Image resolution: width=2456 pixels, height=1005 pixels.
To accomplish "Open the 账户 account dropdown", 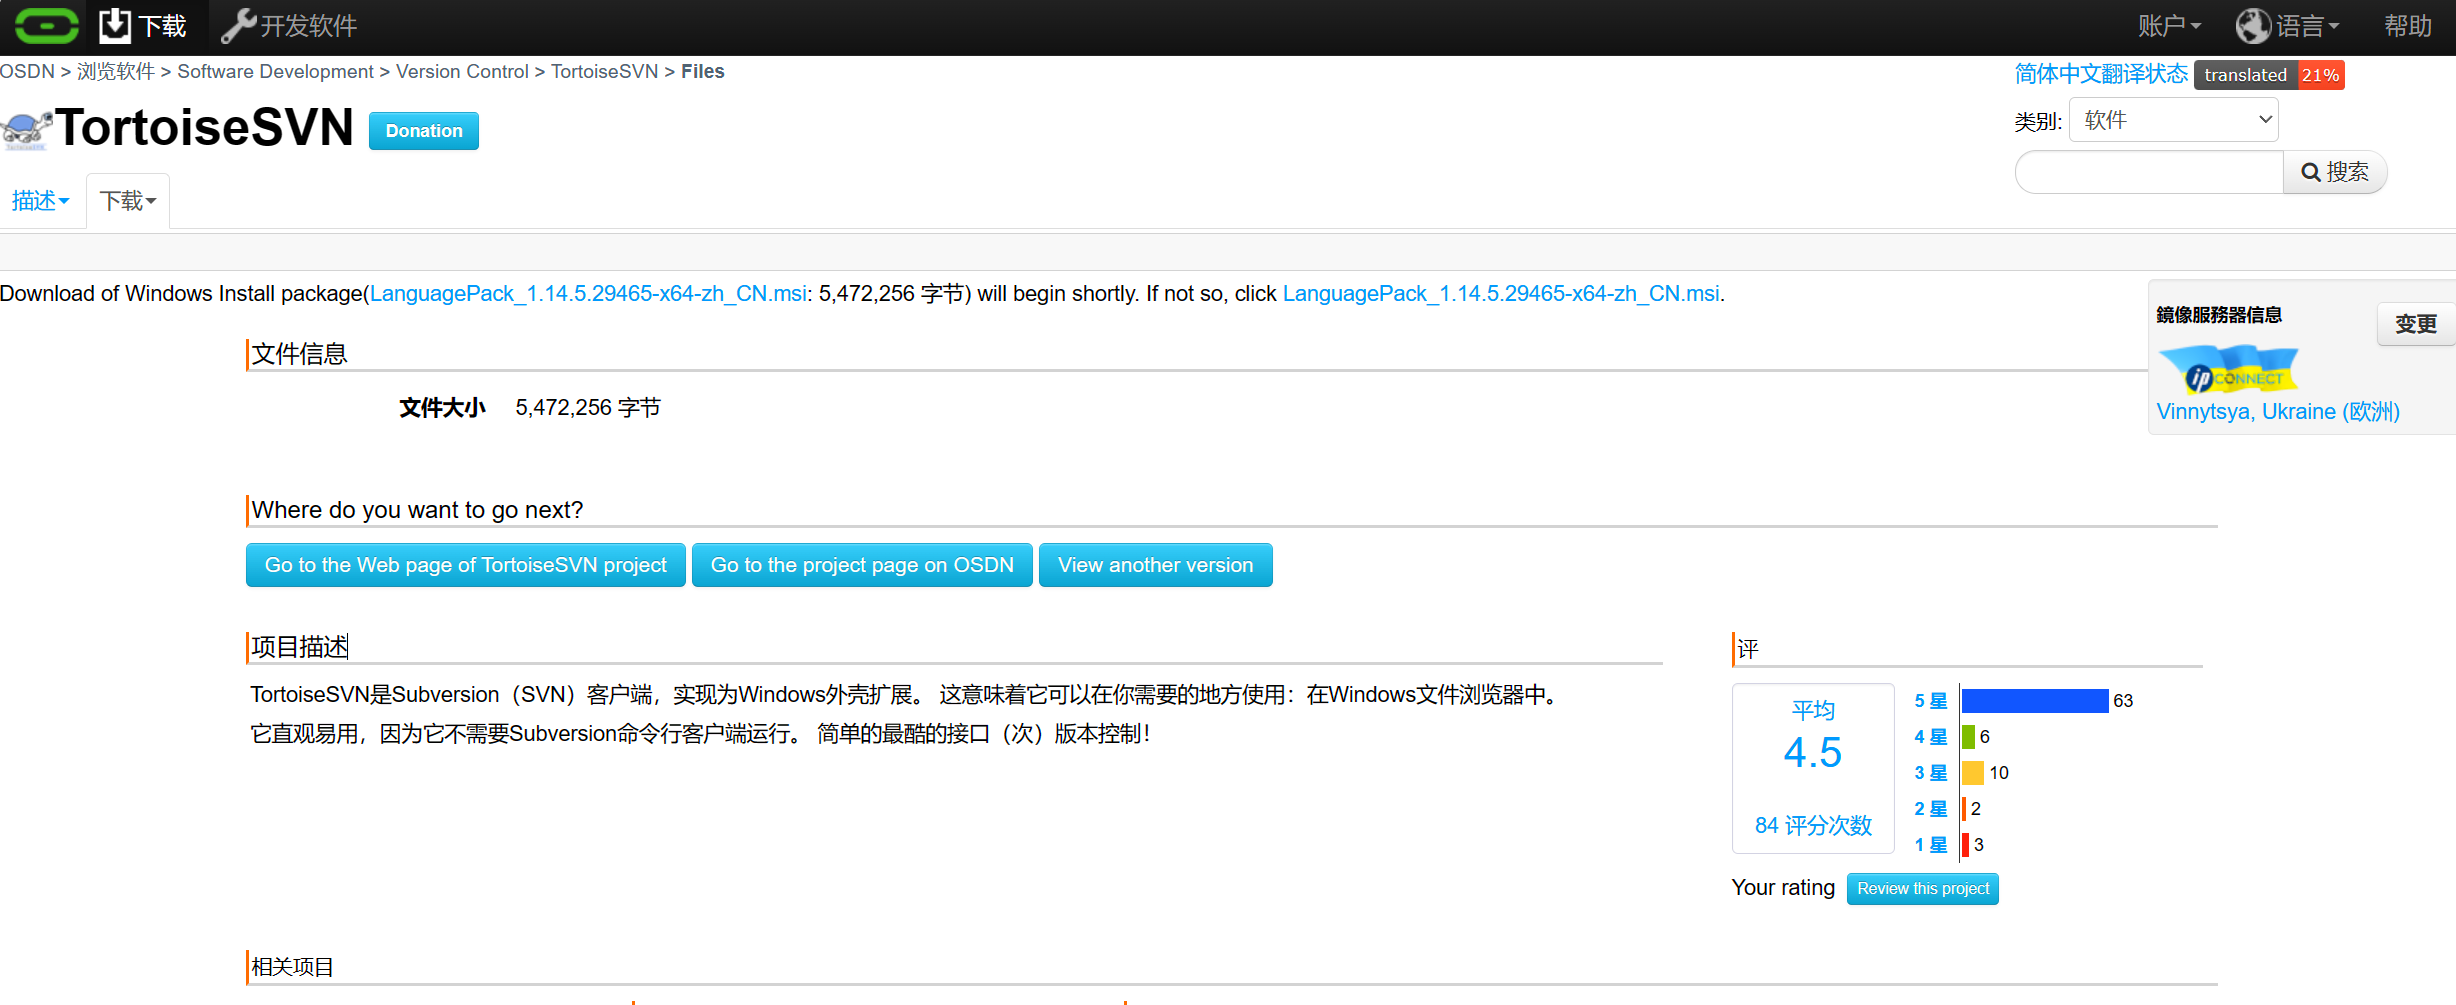I will (2167, 25).
